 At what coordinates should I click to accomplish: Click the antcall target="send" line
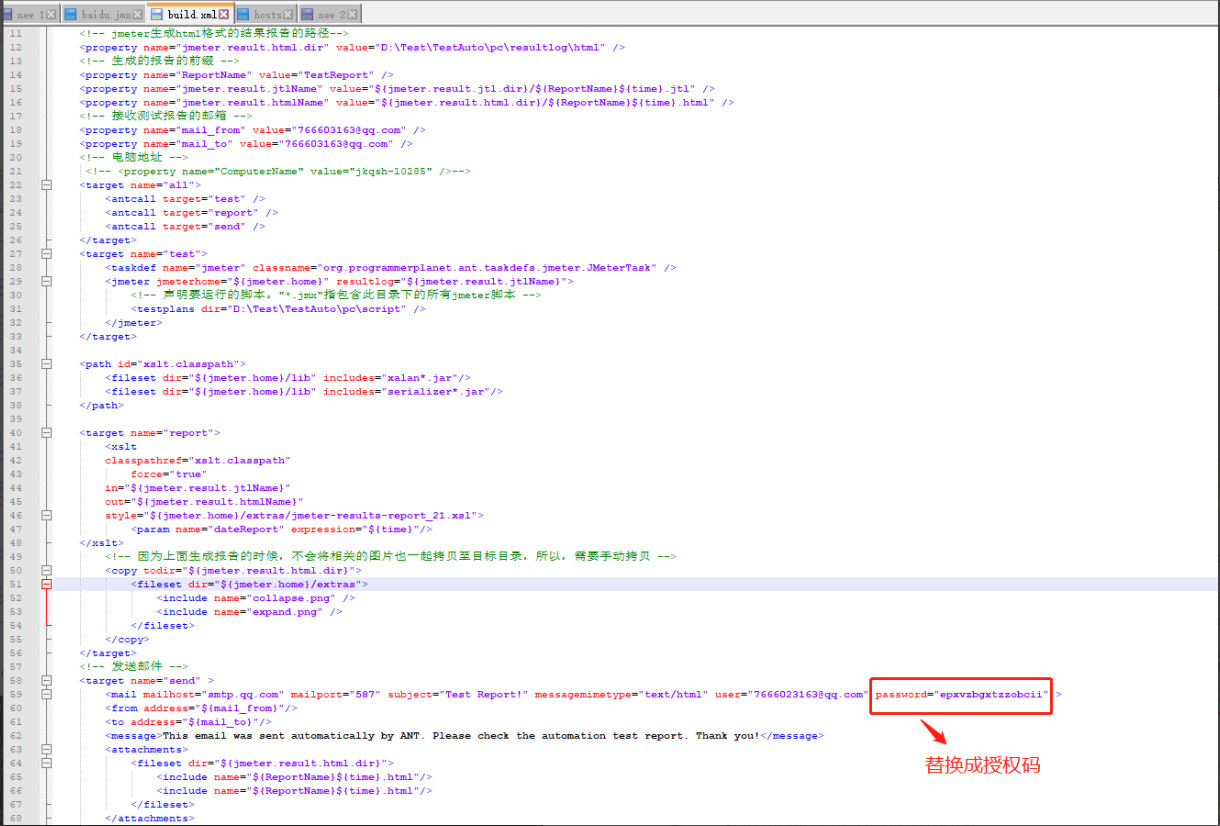point(185,226)
